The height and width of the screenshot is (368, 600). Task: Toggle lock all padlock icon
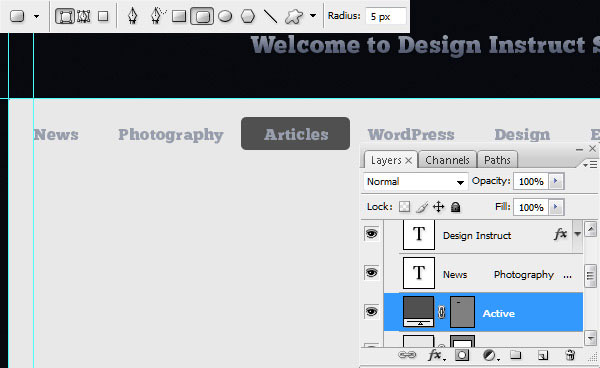[455, 207]
